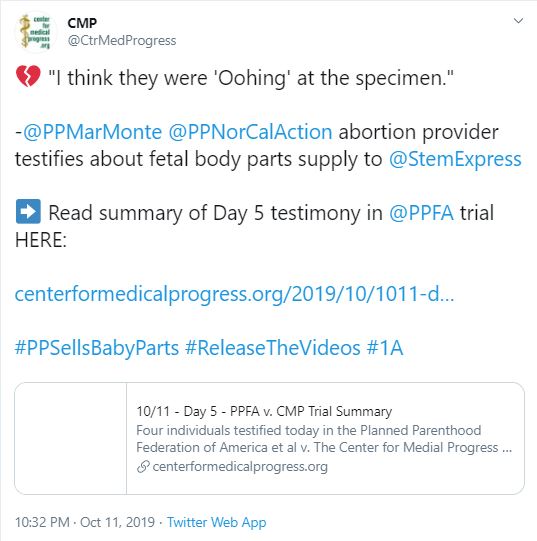This screenshot has height=541, width=537.
Task: Open the #PPSellsBabyParts hashtag
Action: click(x=97, y=347)
